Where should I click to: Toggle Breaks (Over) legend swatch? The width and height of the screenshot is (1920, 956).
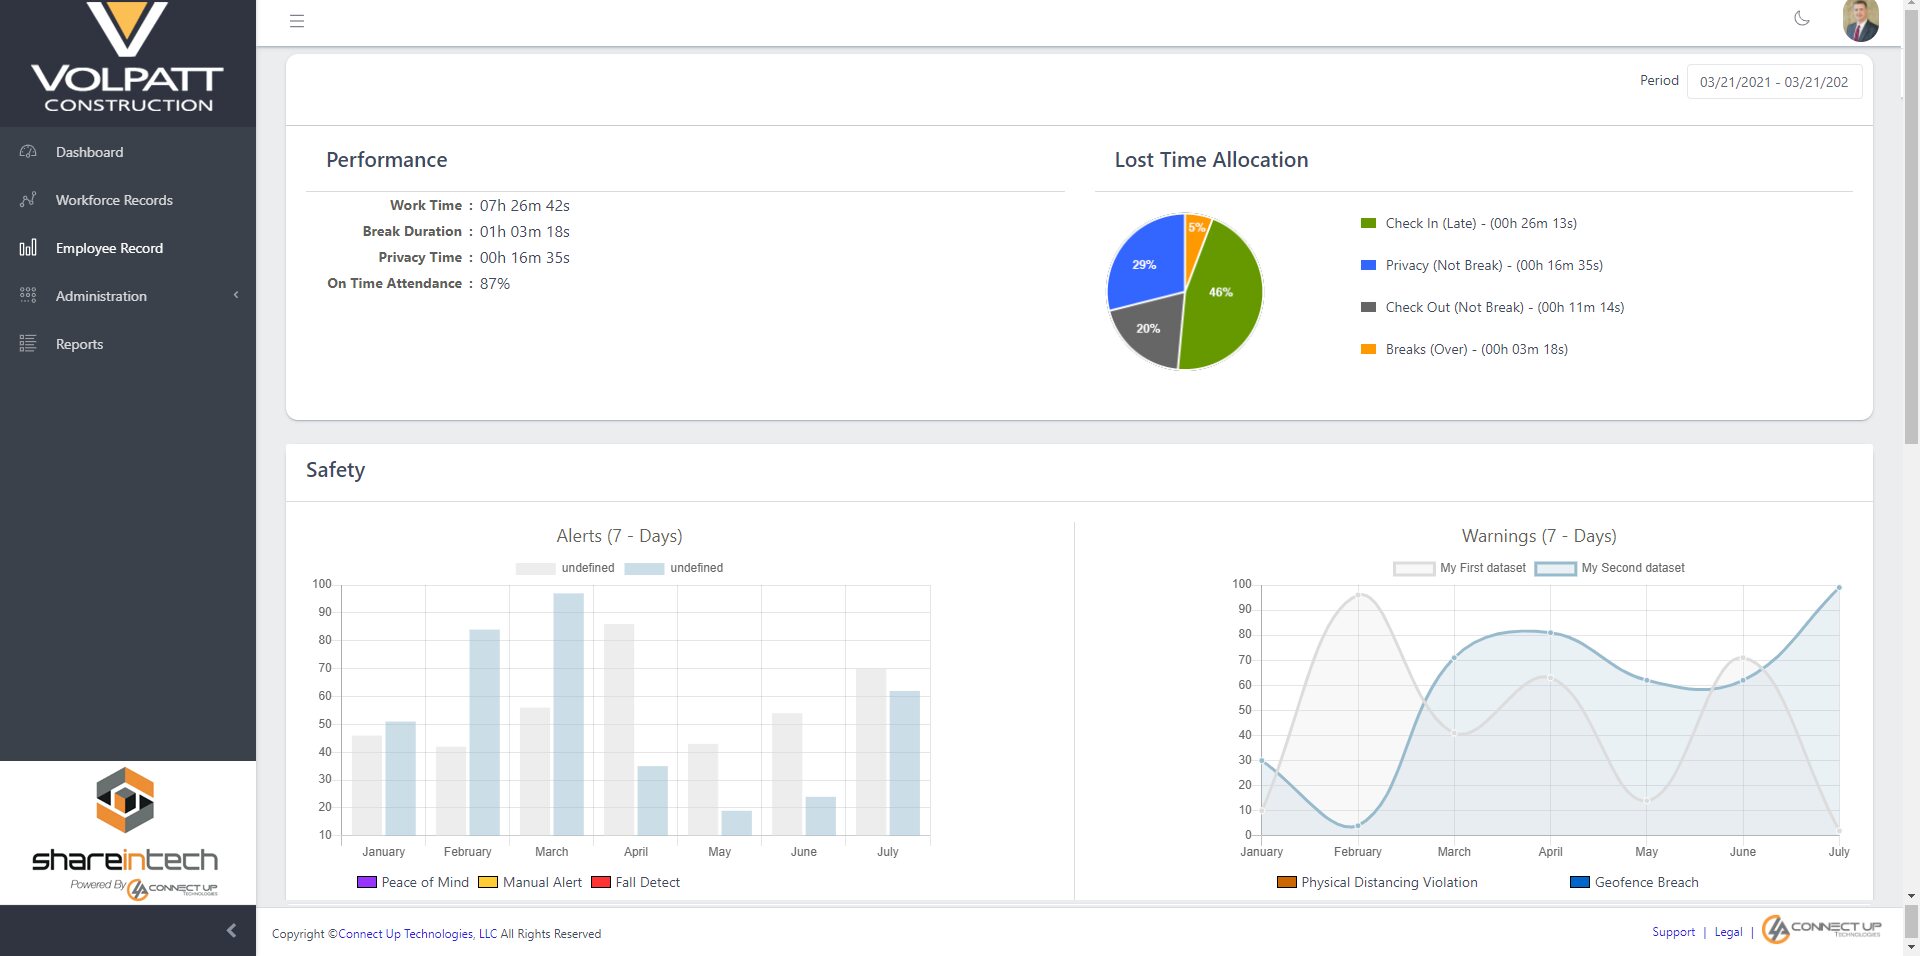(1368, 349)
